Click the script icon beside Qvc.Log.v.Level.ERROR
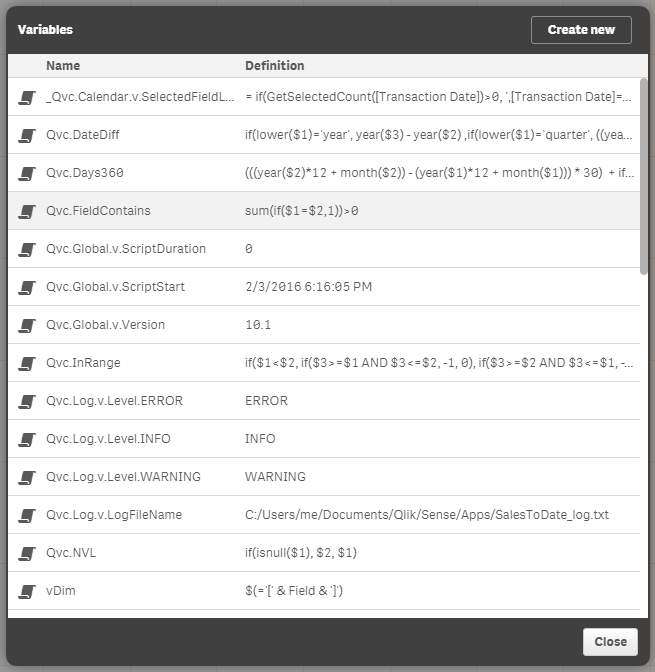The image size is (655, 672). point(27,401)
